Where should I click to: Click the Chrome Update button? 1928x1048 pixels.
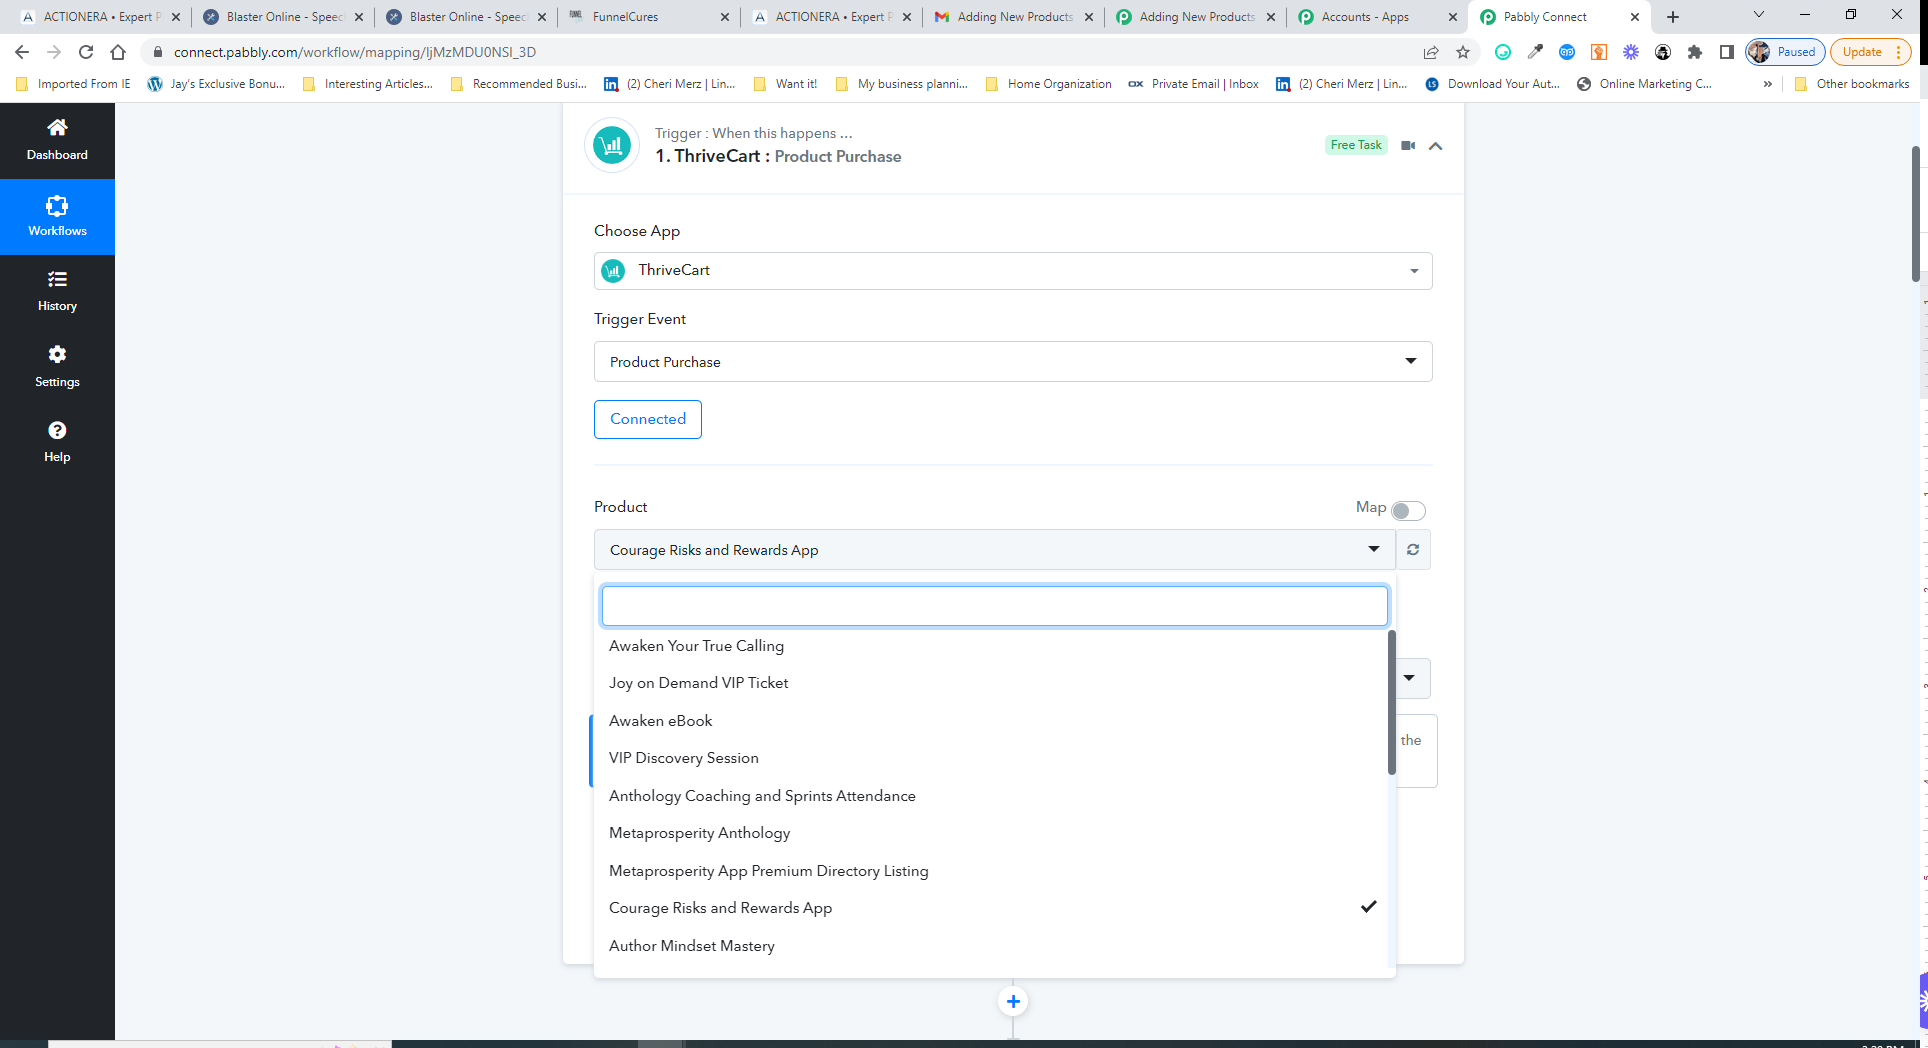click(x=1871, y=52)
